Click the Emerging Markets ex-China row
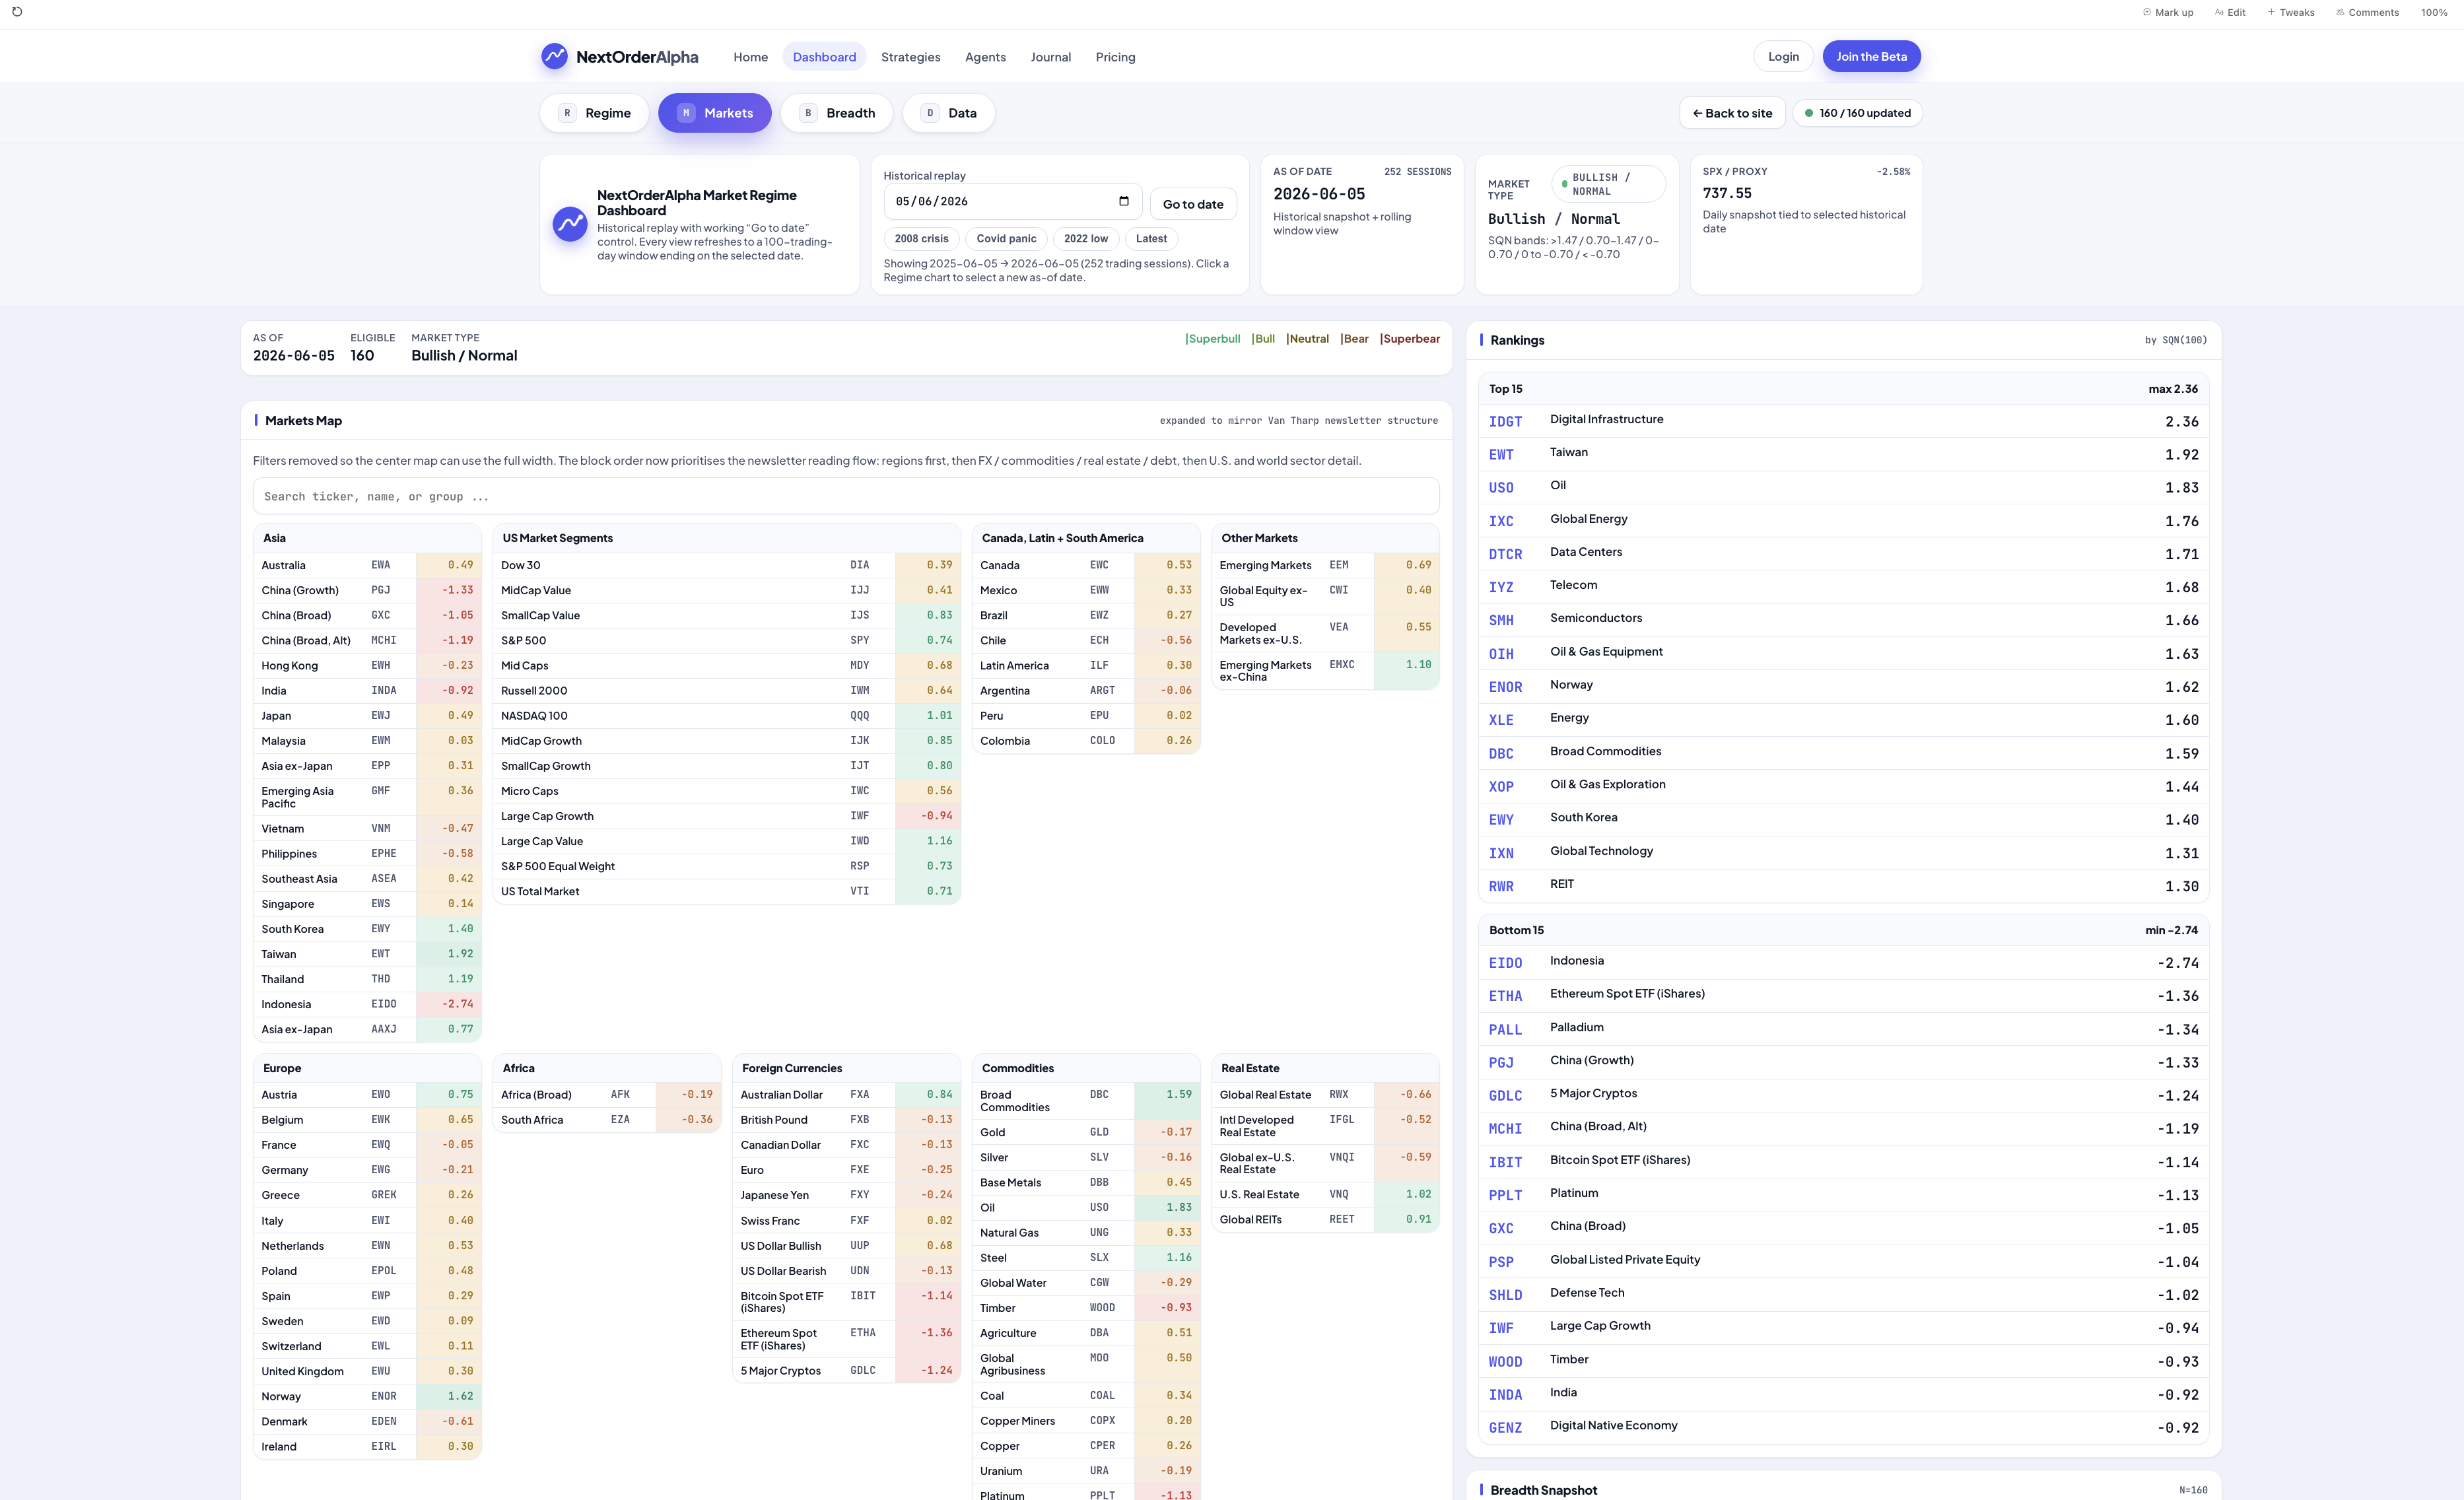The image size is (2464, 1500). coord(1325,671)
